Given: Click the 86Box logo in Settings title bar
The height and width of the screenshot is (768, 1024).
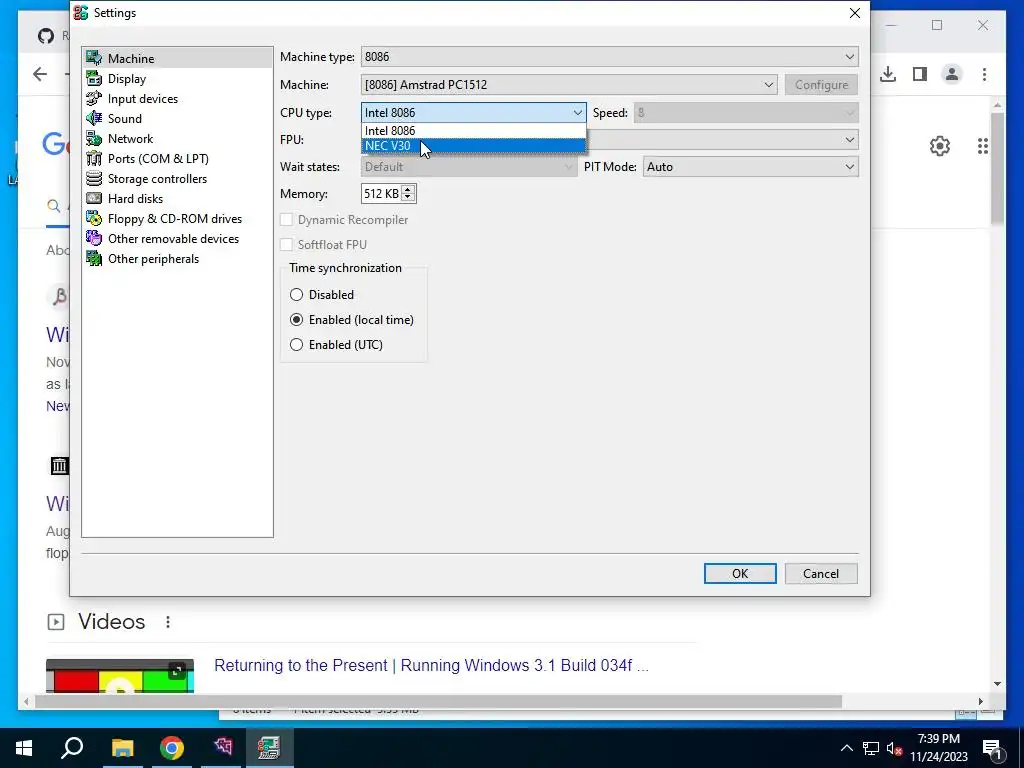Looking at the screenshot, I should 81,12.
